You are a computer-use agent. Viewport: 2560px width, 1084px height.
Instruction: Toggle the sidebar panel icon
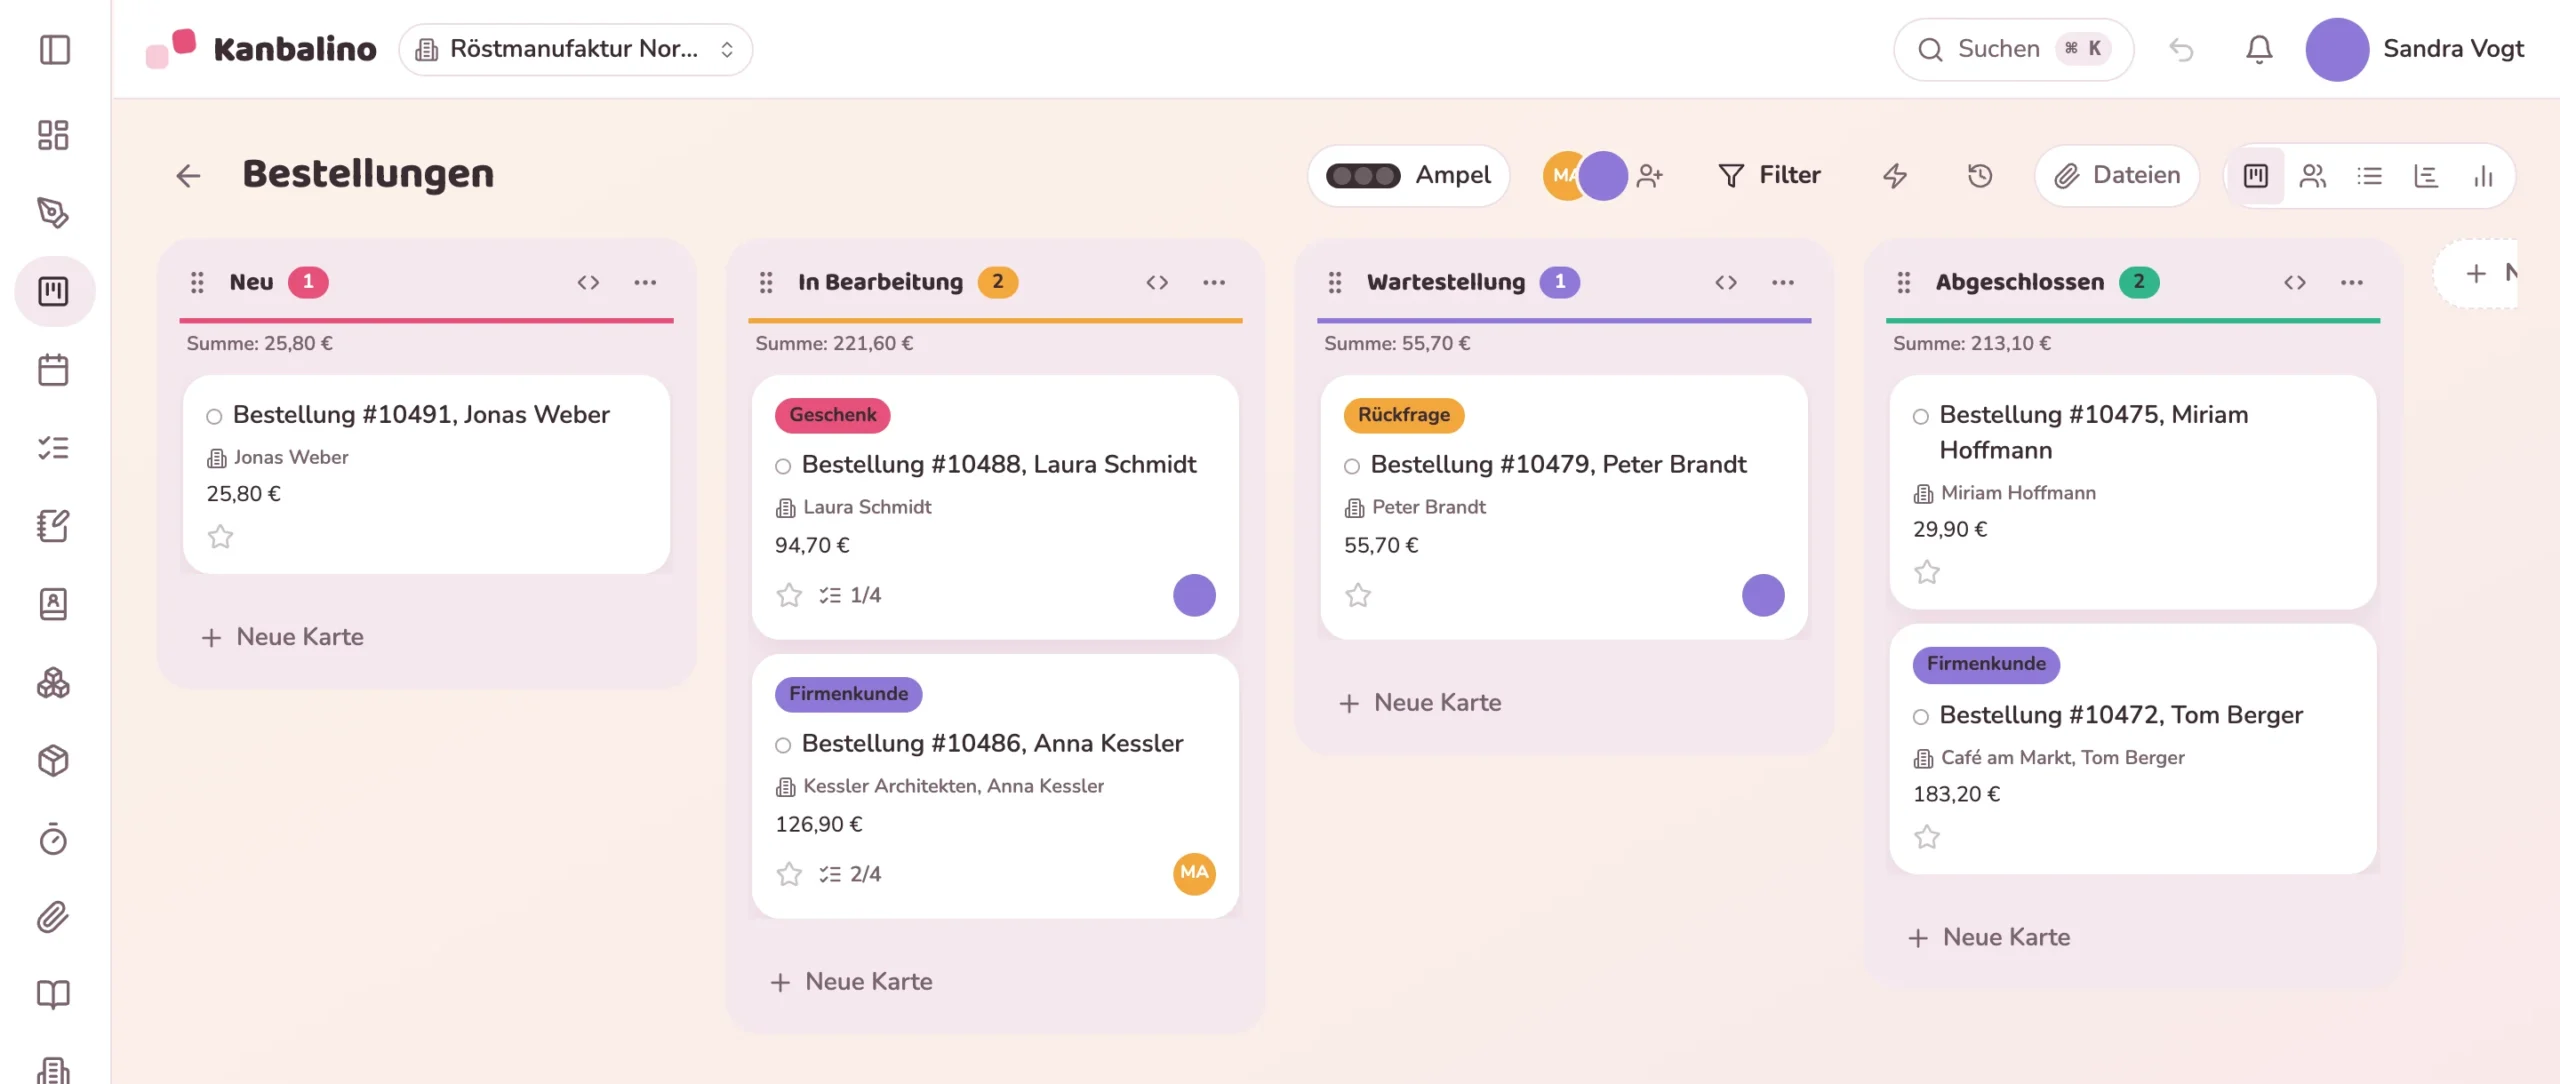pyautogui.click(x=54, y=49)
